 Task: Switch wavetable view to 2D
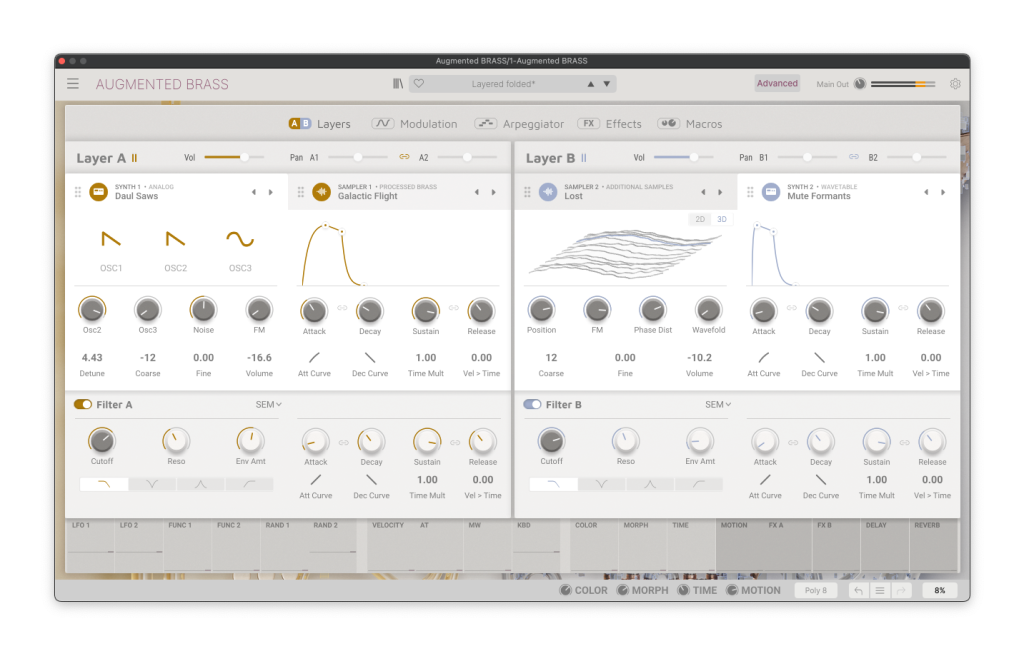click(701, 219)
